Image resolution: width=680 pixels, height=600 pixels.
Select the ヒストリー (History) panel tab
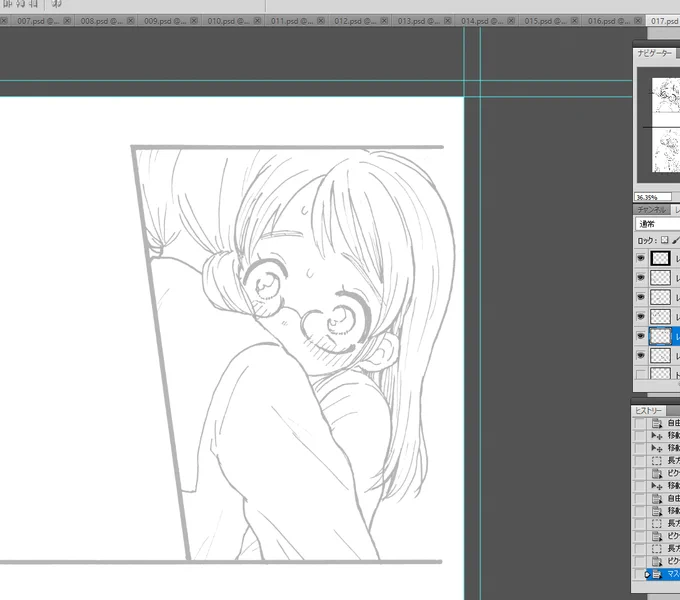coord(649,411)
